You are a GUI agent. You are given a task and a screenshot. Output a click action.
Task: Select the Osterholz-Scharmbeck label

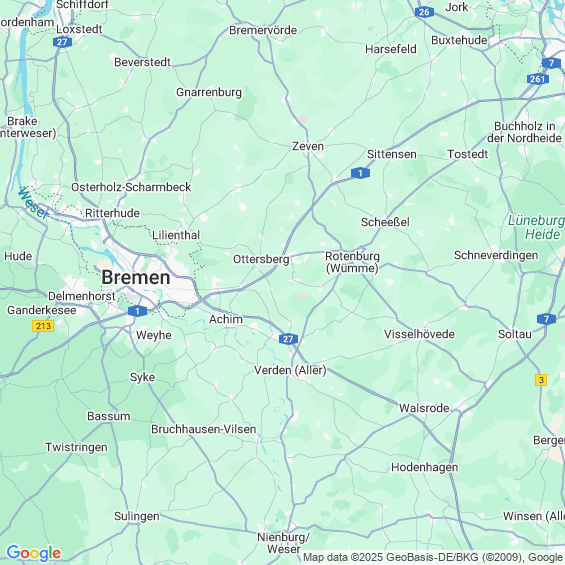[131, 187]
